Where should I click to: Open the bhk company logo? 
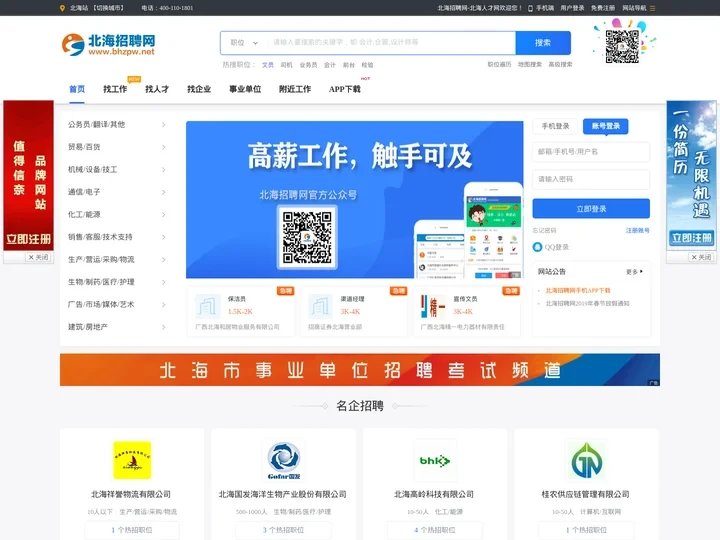pos(435,460)
